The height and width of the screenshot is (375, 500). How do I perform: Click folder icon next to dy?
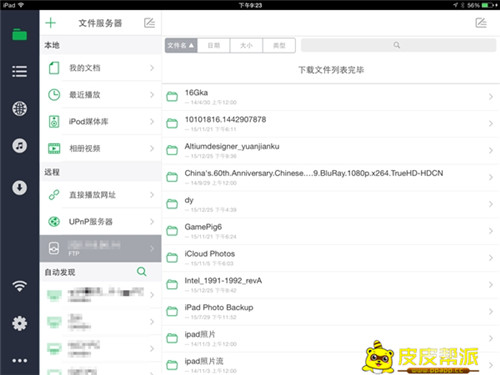point(172,204)
